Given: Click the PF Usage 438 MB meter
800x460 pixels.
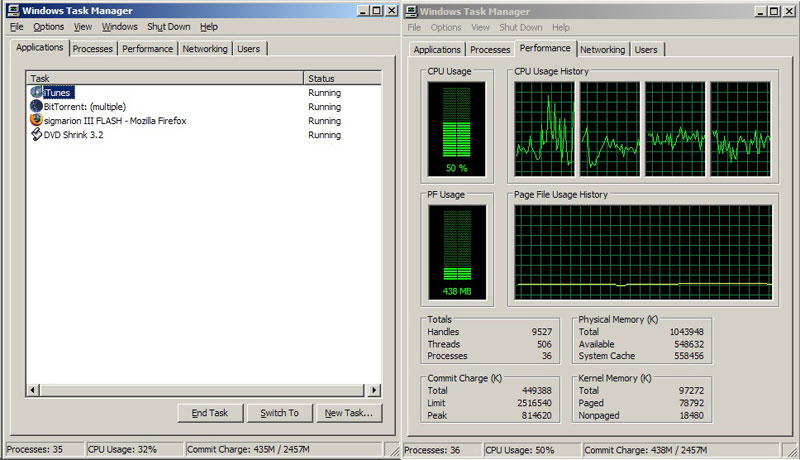Looking at the screenshot, I should [457, 252].
